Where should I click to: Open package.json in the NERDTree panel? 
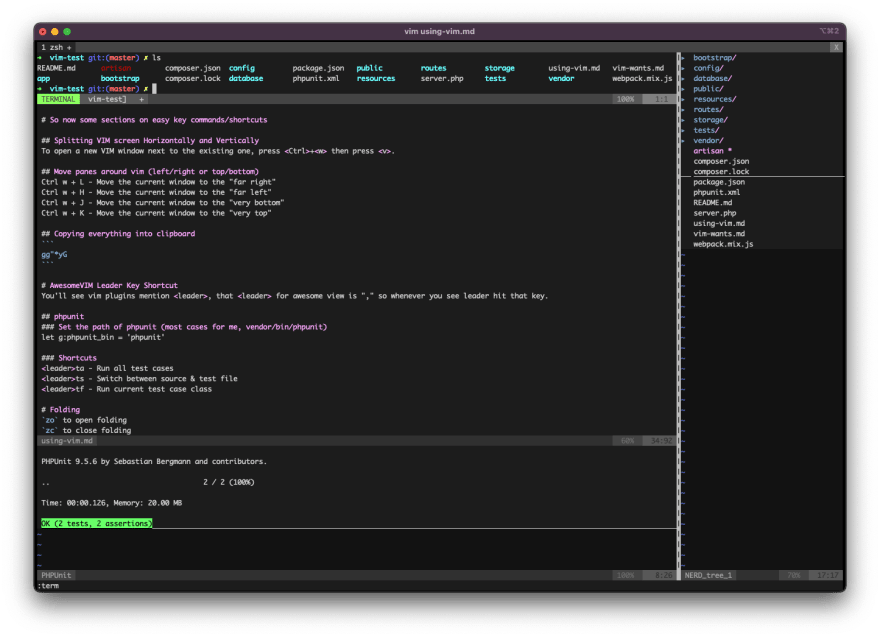[719, 182]
